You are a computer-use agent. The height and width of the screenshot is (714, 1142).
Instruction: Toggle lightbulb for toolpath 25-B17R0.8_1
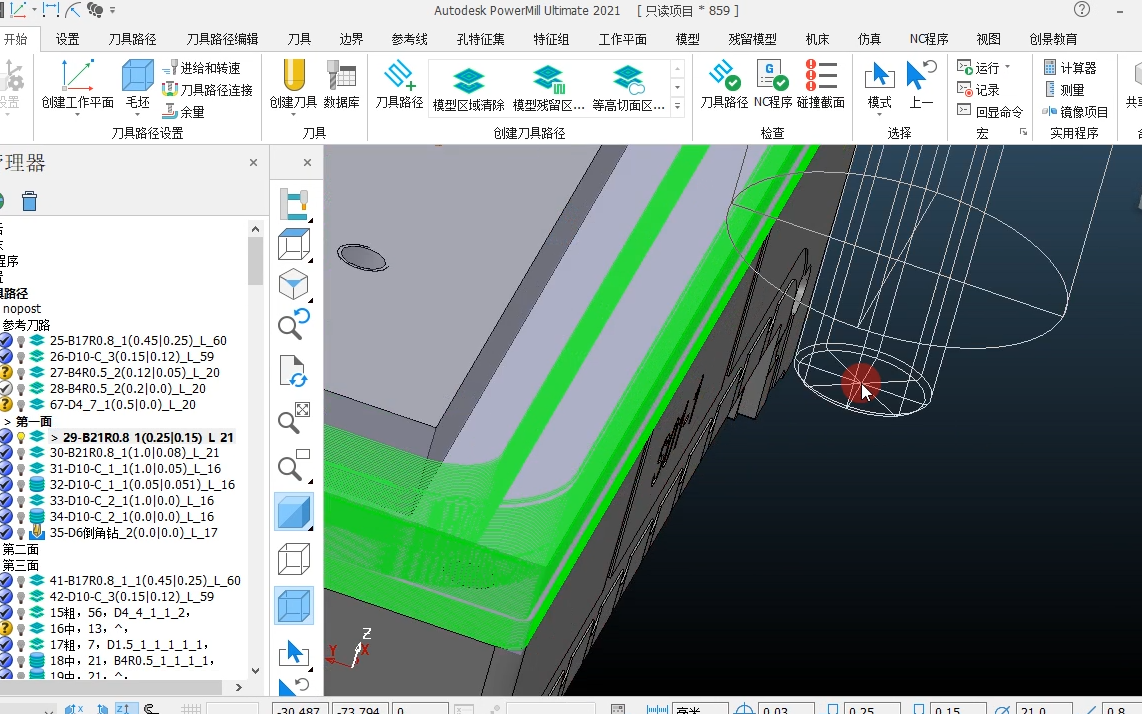click(21, 340)
